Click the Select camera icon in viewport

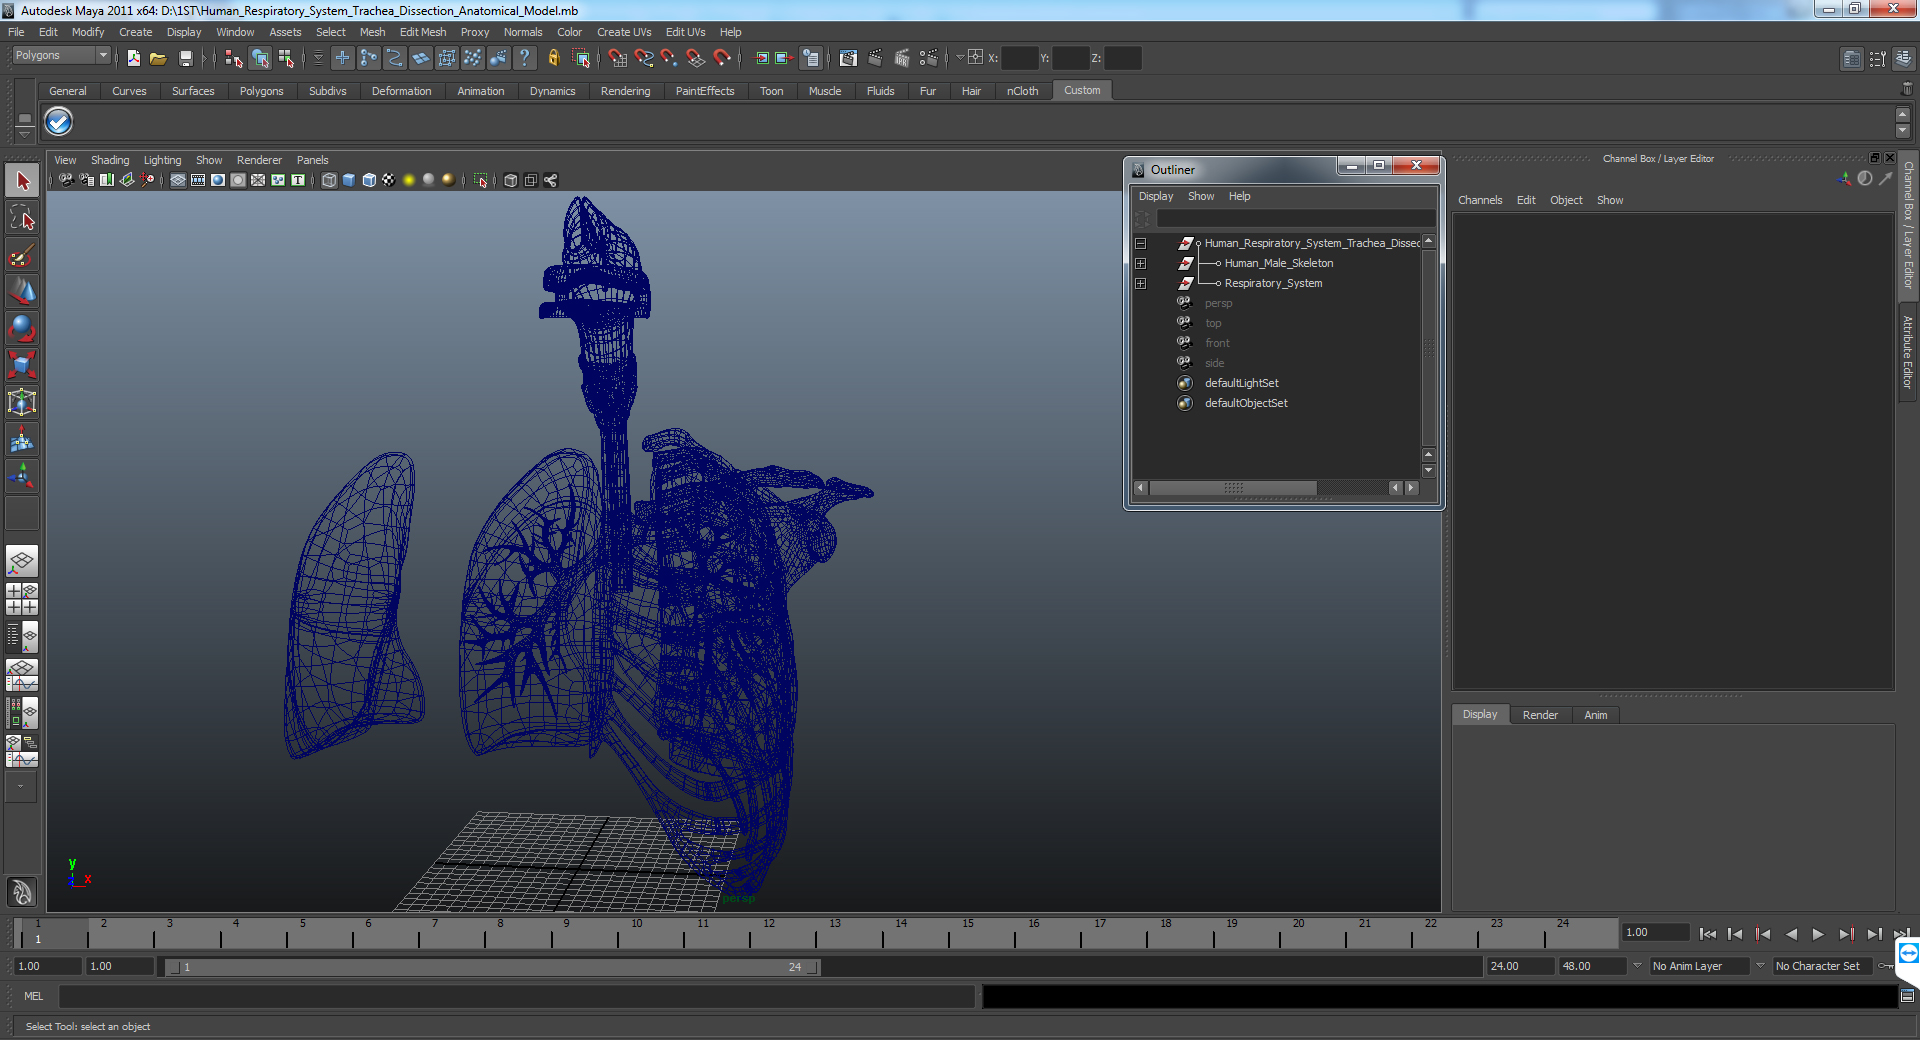pos(66,180)
